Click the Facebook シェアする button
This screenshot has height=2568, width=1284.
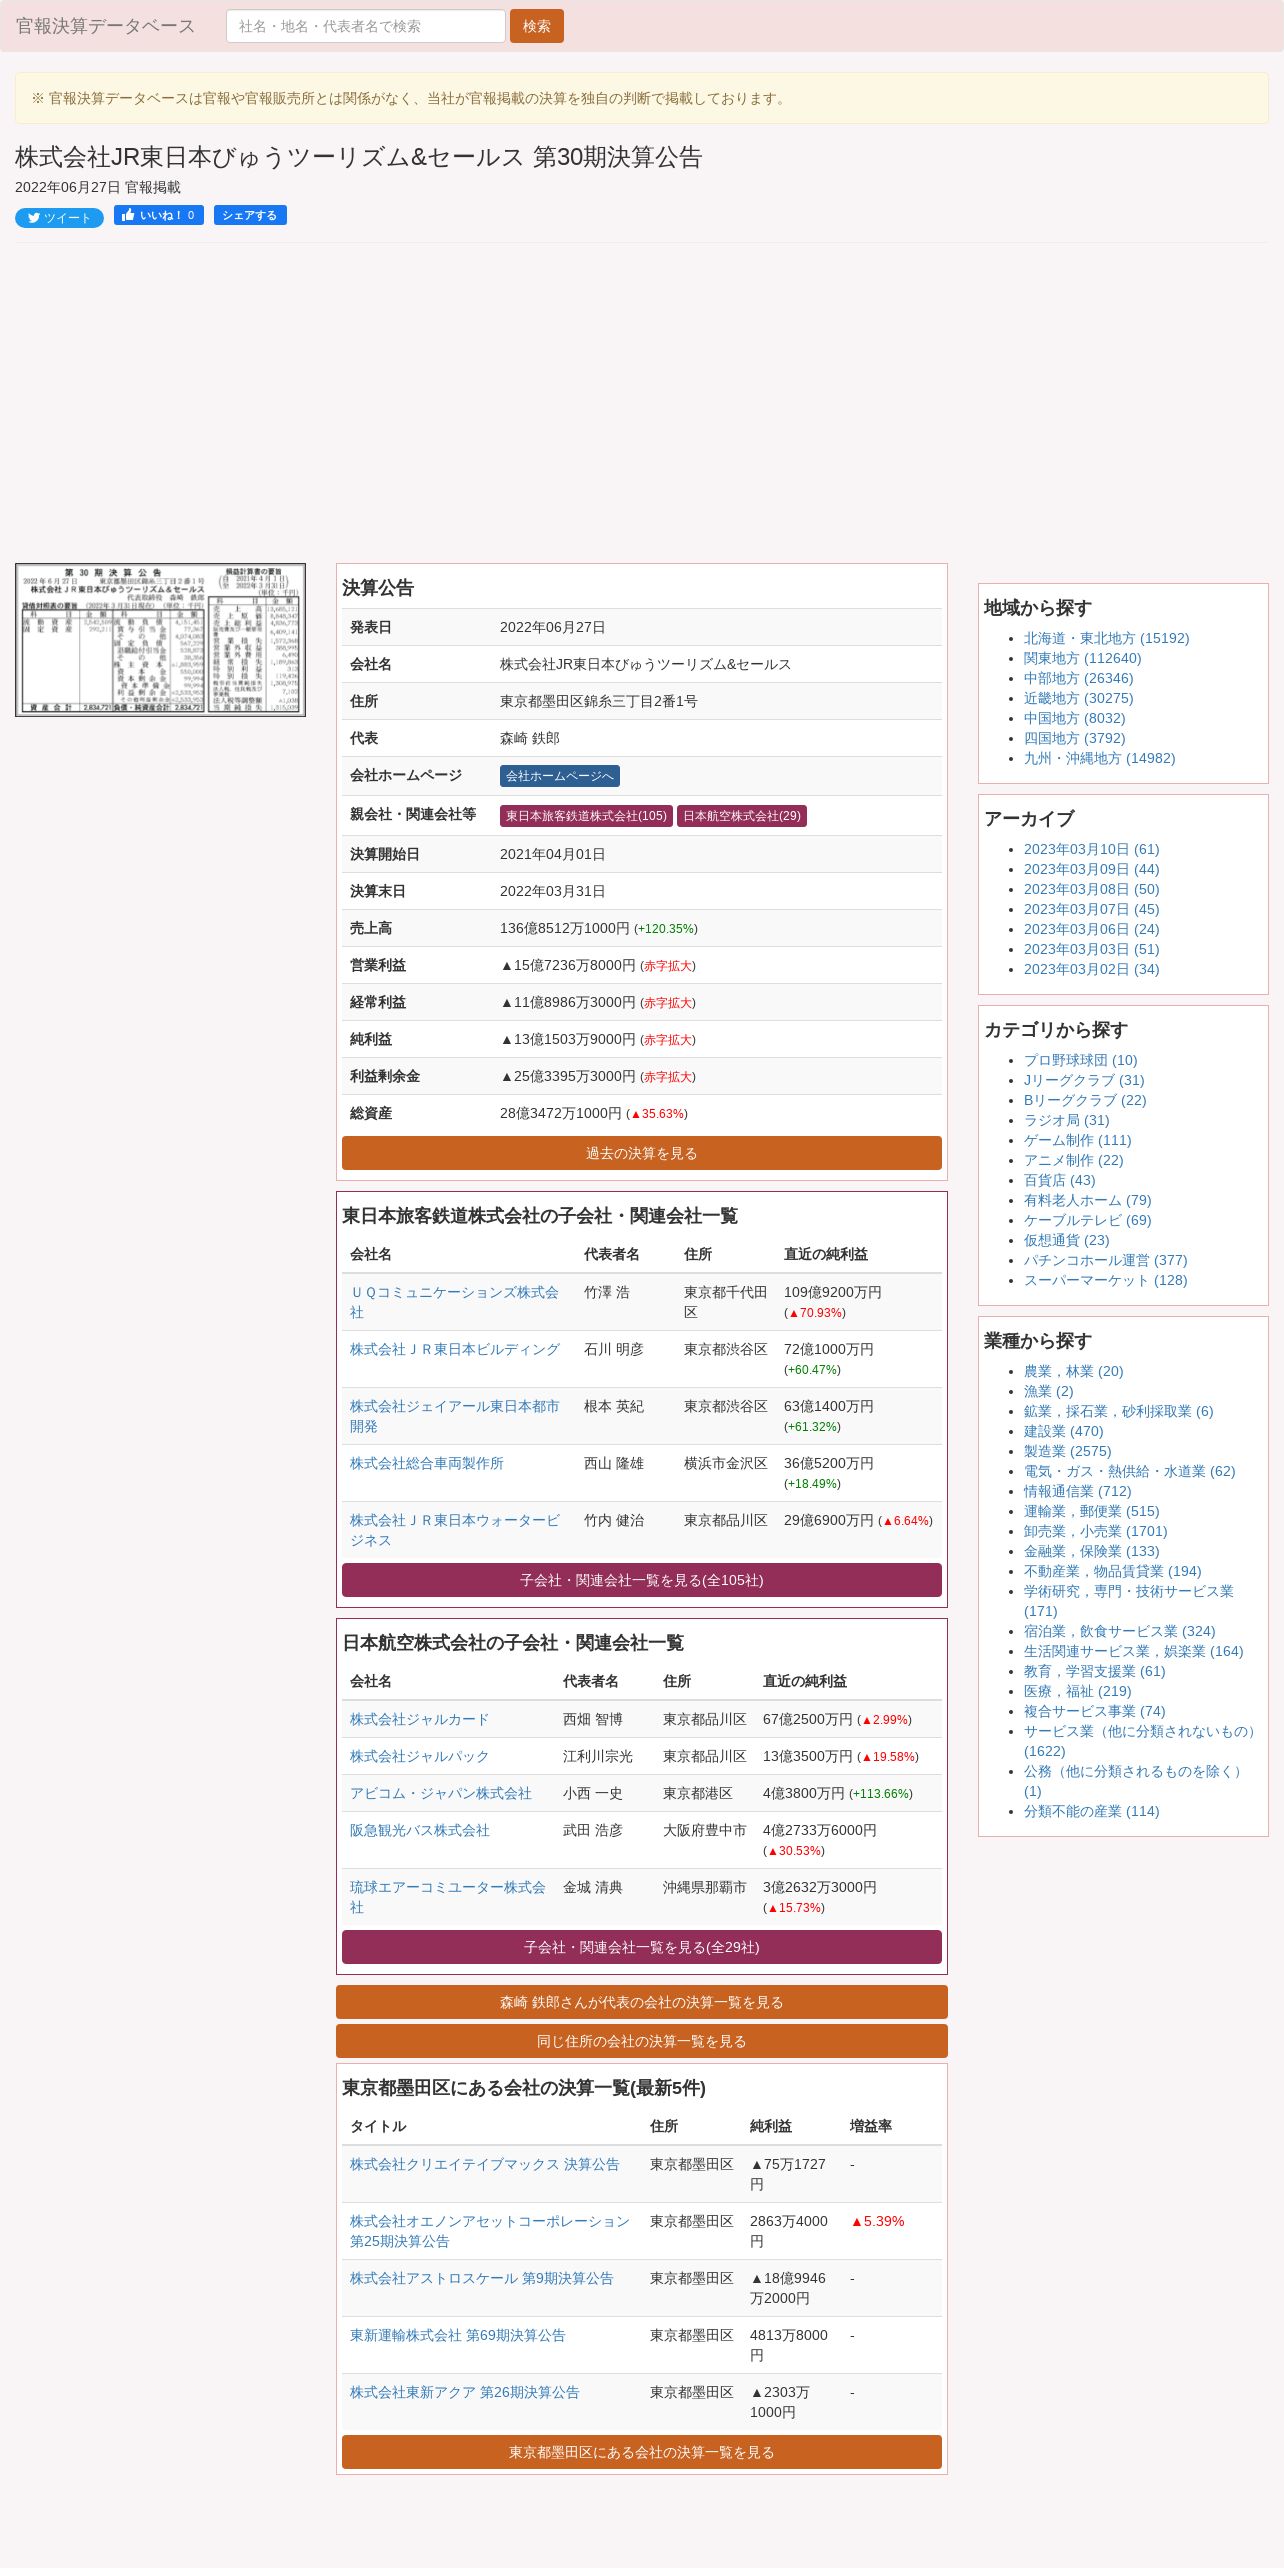pyautogui.click(x=250, y=215)
